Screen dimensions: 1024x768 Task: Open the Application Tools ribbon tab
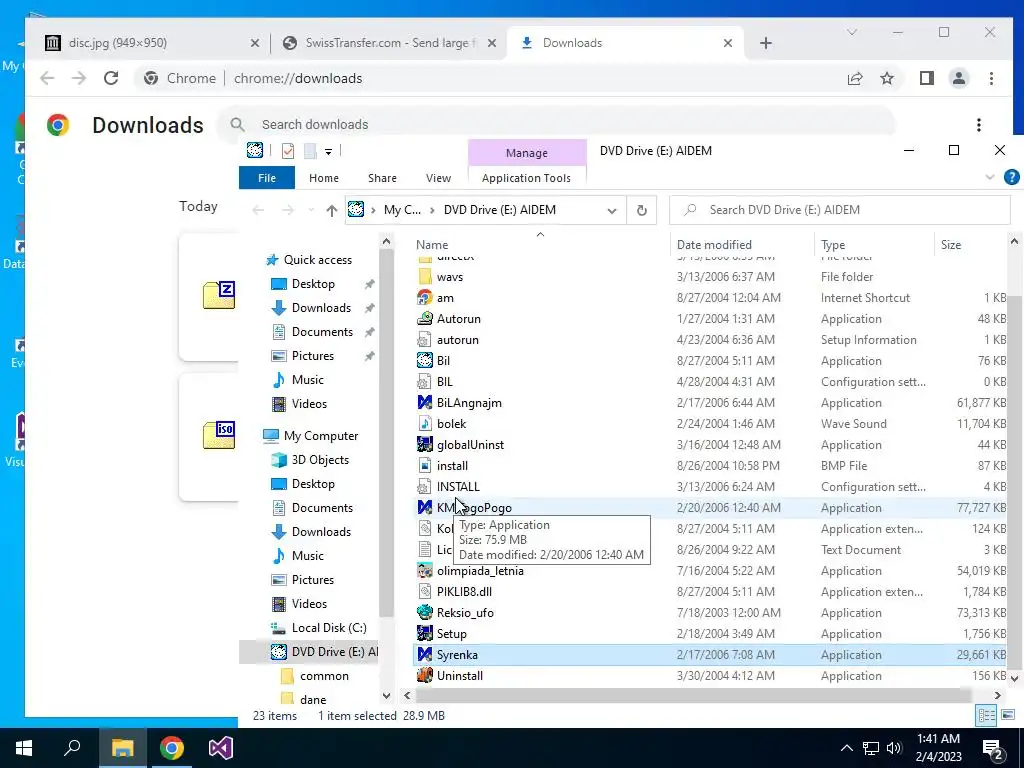click(526, 178)
